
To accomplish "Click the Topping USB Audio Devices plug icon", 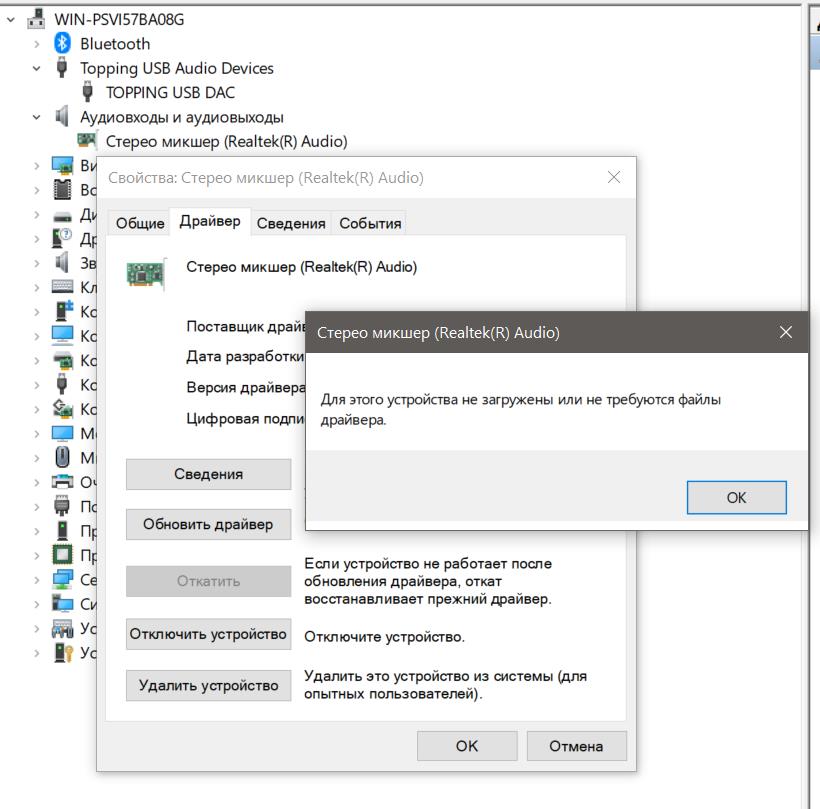I will tap(62, 67).
